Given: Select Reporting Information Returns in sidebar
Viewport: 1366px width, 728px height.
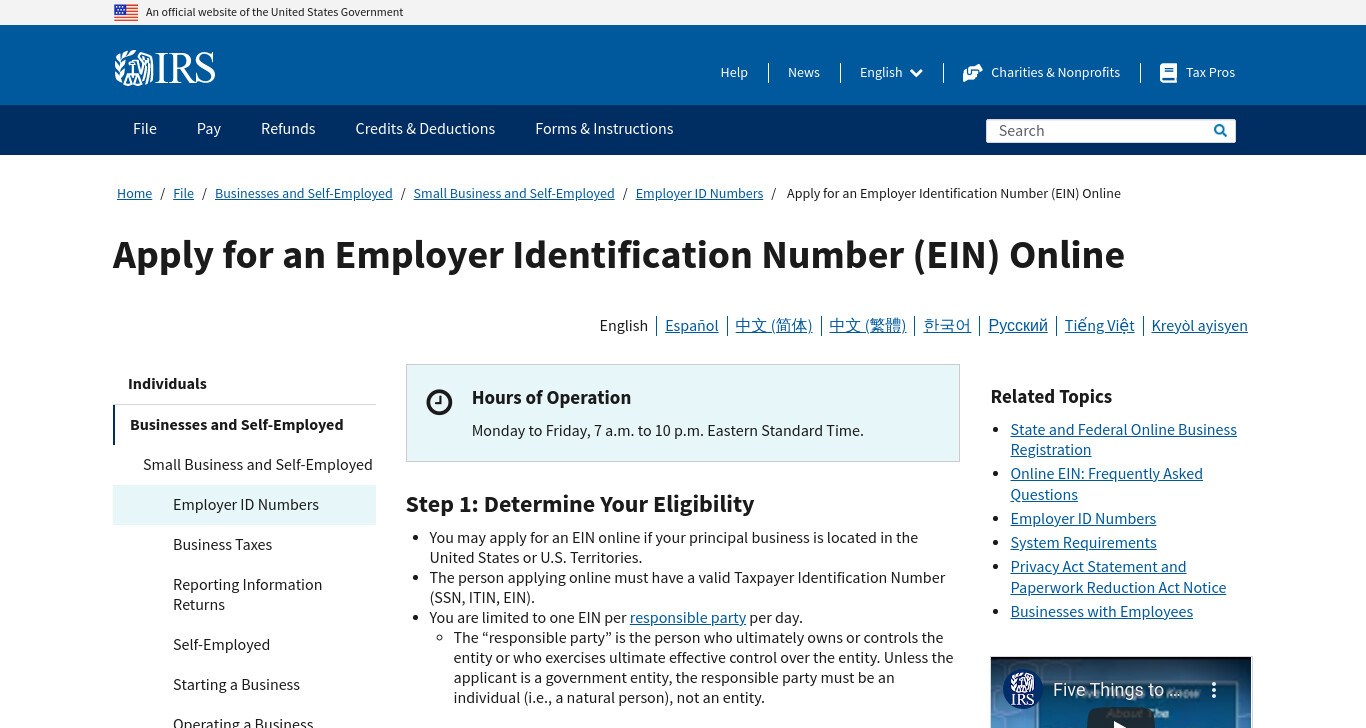Looking at the screenshot, I should click(247, 595).
